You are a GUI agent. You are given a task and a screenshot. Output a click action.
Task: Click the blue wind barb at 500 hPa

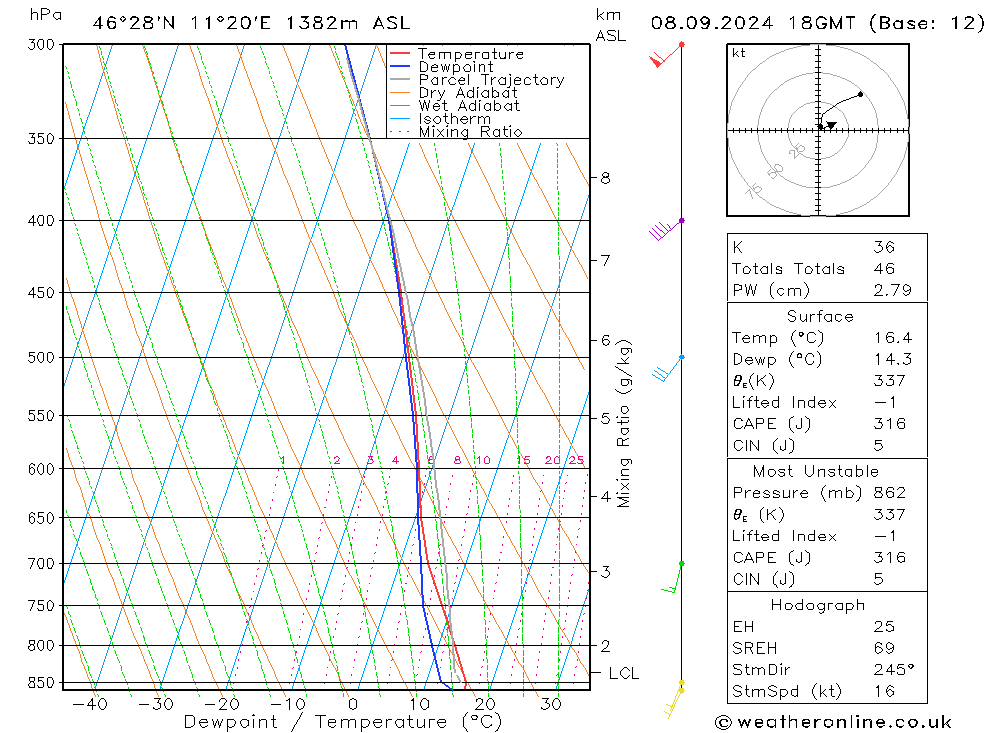point(668,368)
